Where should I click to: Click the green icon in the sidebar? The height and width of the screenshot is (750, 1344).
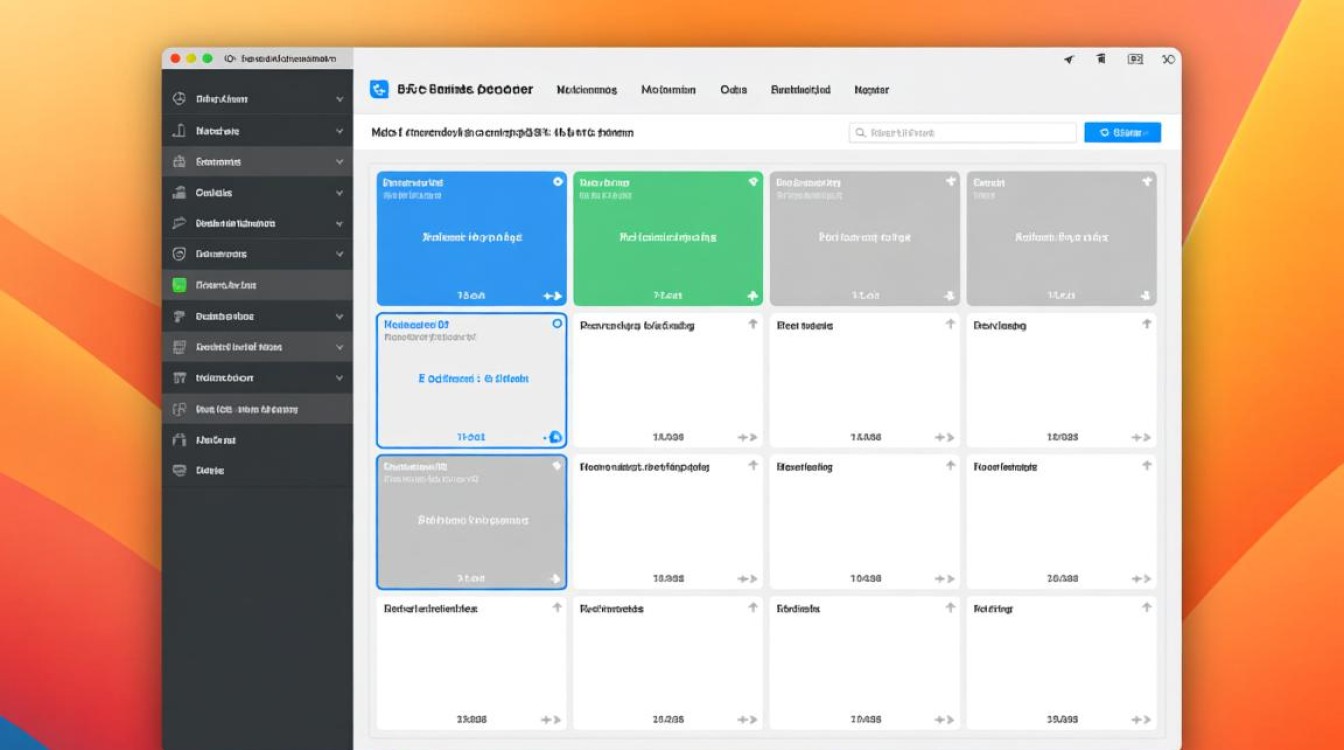179,285
